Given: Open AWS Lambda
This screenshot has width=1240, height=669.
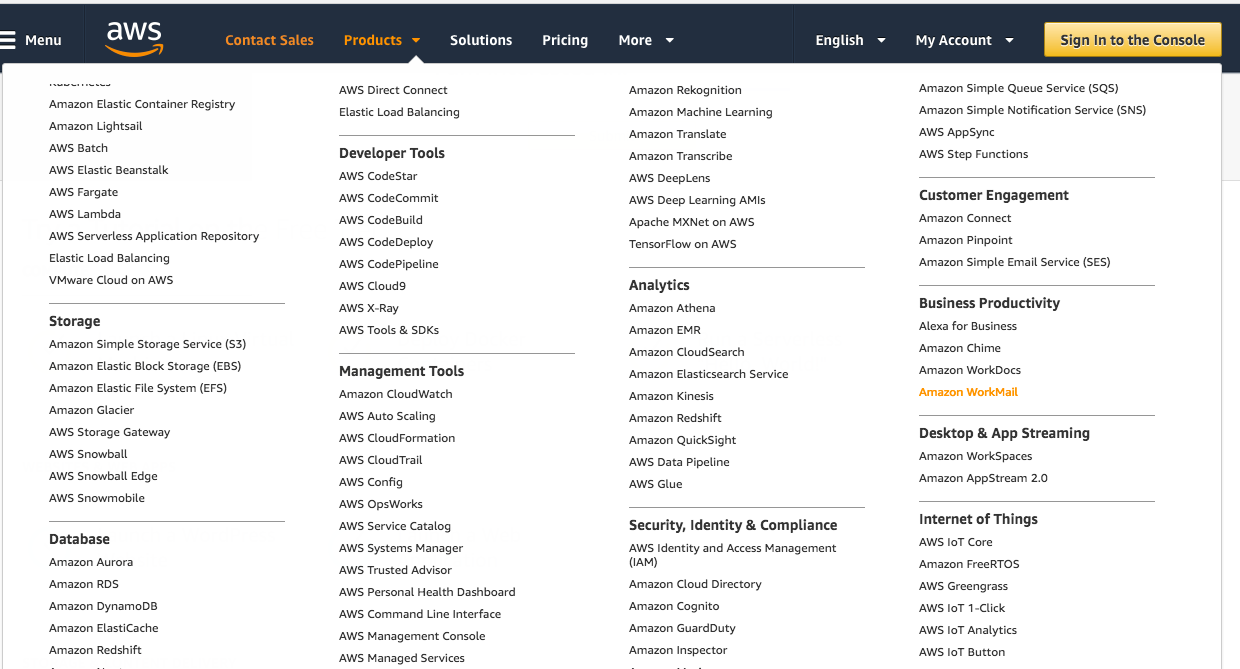Looking at the screenshot, I should point(85,214).
